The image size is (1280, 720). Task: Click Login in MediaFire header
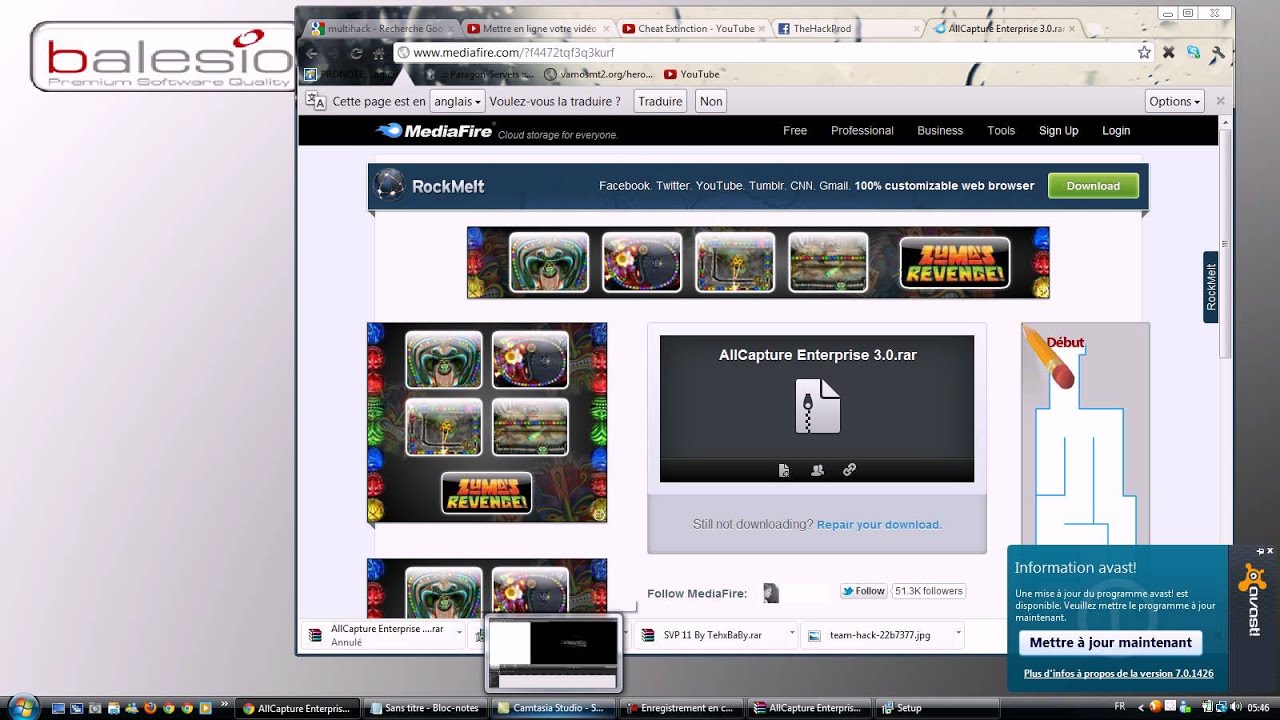click(x=1116, y=131)
